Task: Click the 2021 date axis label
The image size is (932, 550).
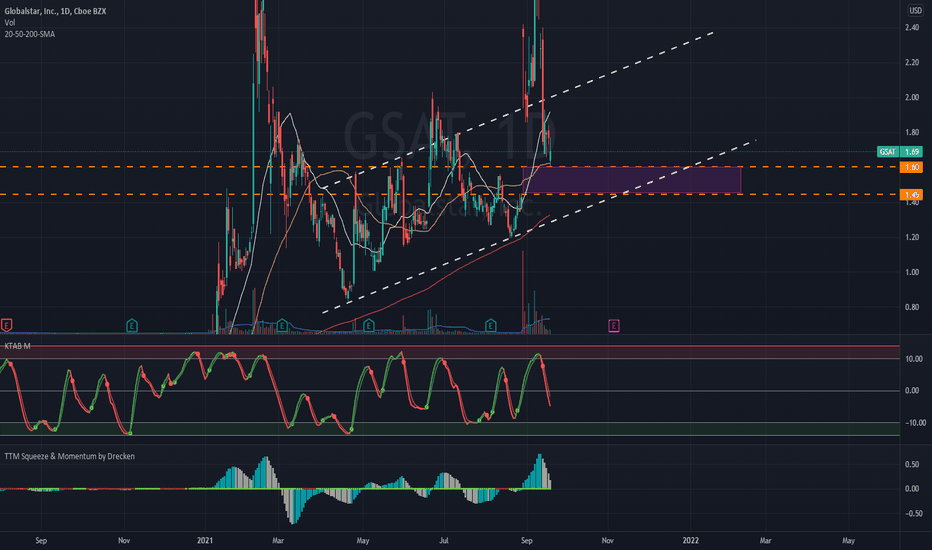Action: tap(204, 540)
